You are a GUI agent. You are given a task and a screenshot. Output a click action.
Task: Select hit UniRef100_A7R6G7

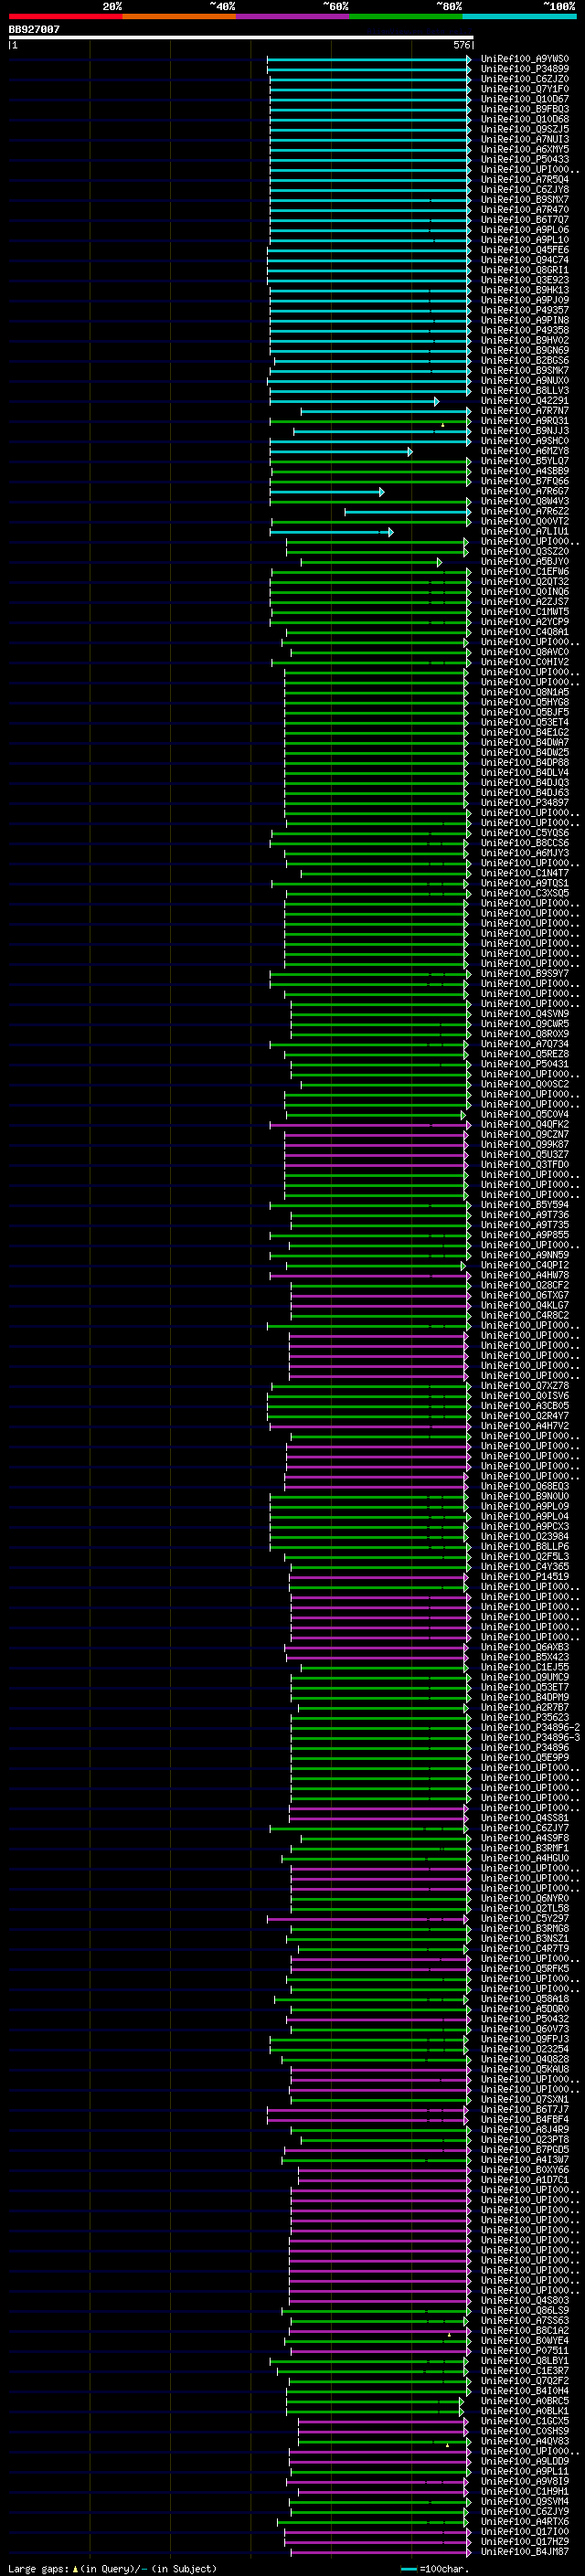point(524,491)
